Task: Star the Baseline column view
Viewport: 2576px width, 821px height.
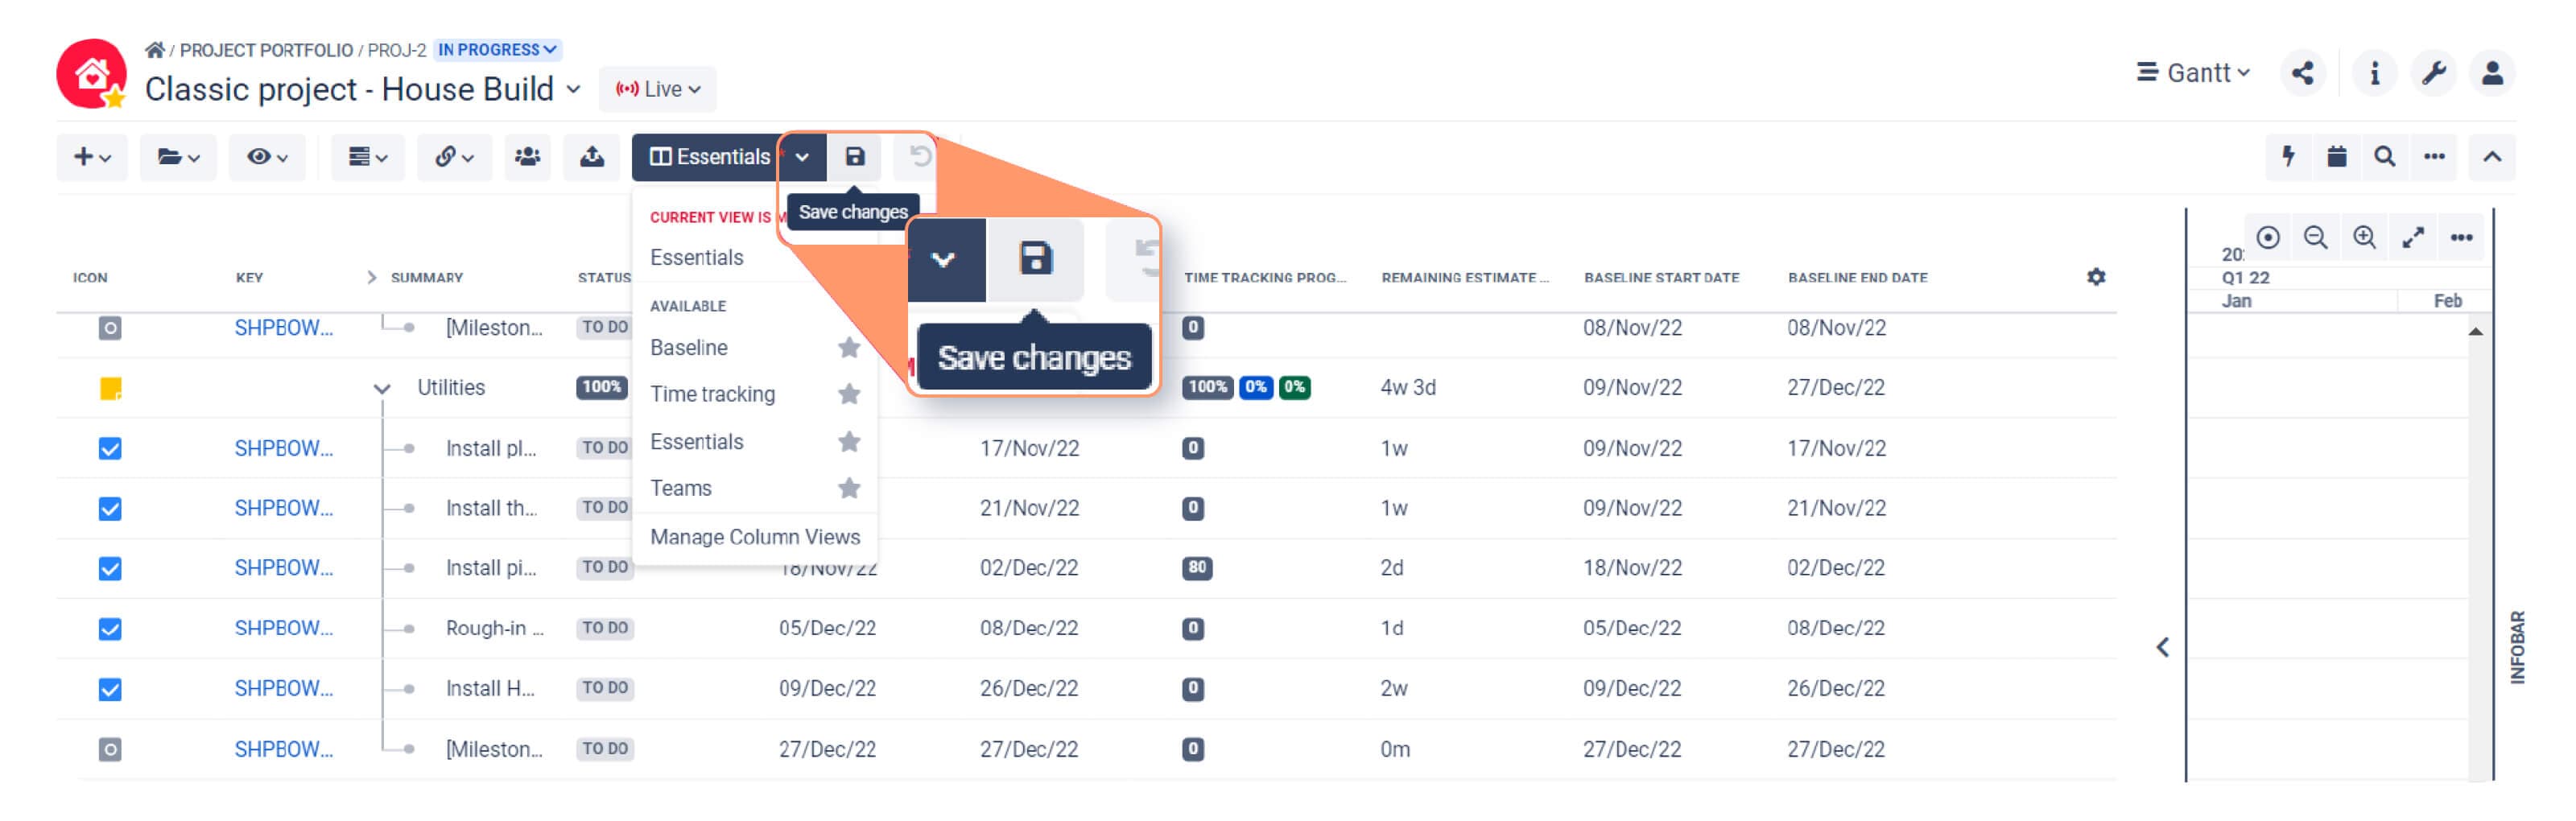Action: coord(849,348)
